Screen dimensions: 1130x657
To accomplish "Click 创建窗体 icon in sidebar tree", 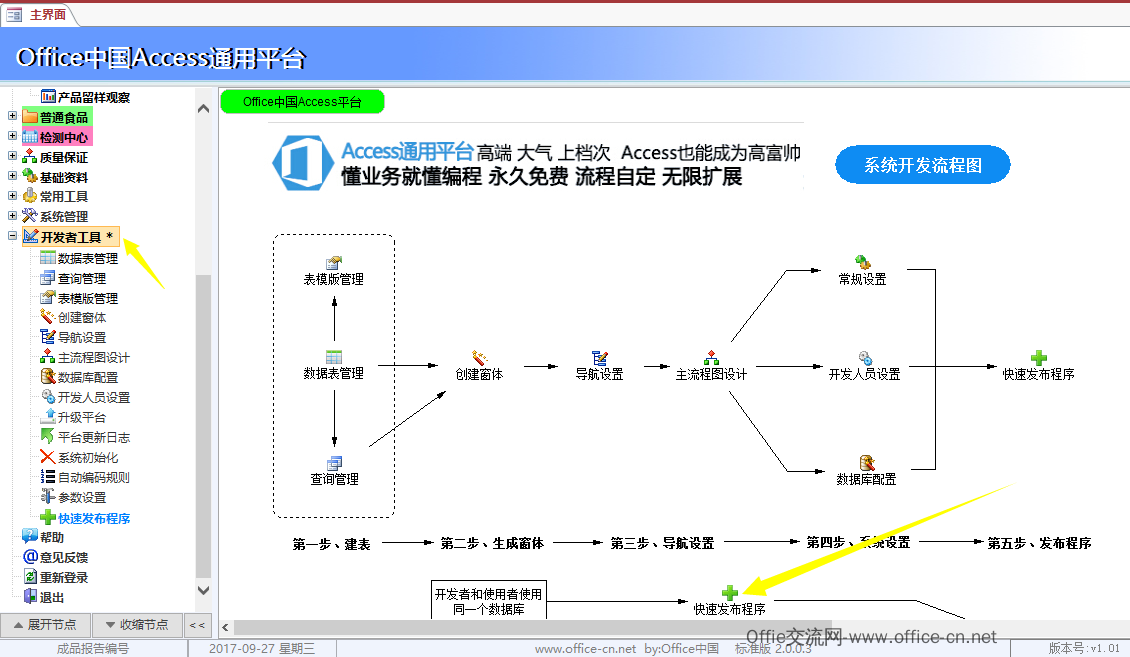I will click(48, 316).
